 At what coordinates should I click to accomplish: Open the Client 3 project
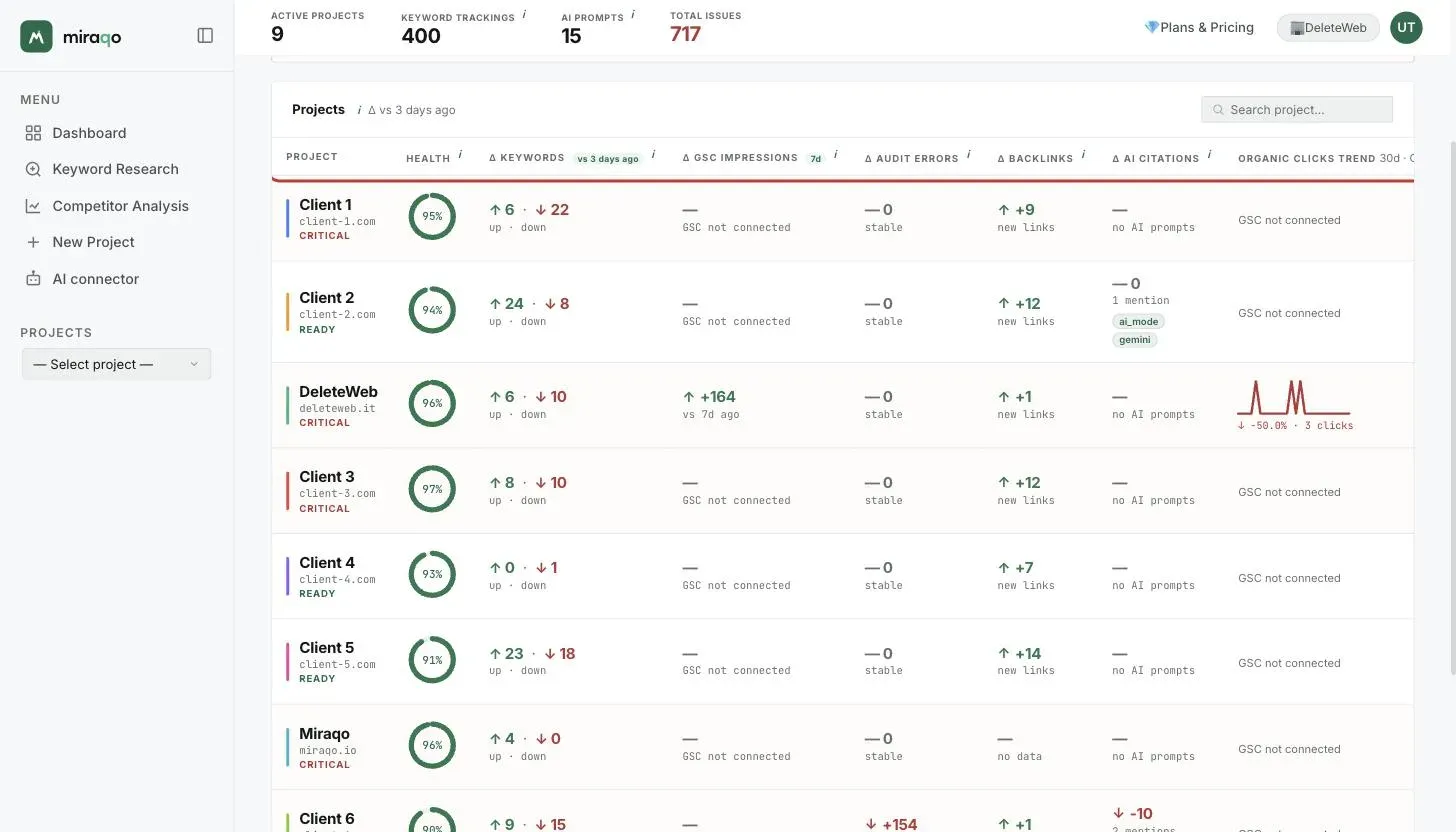coord(842,491)
